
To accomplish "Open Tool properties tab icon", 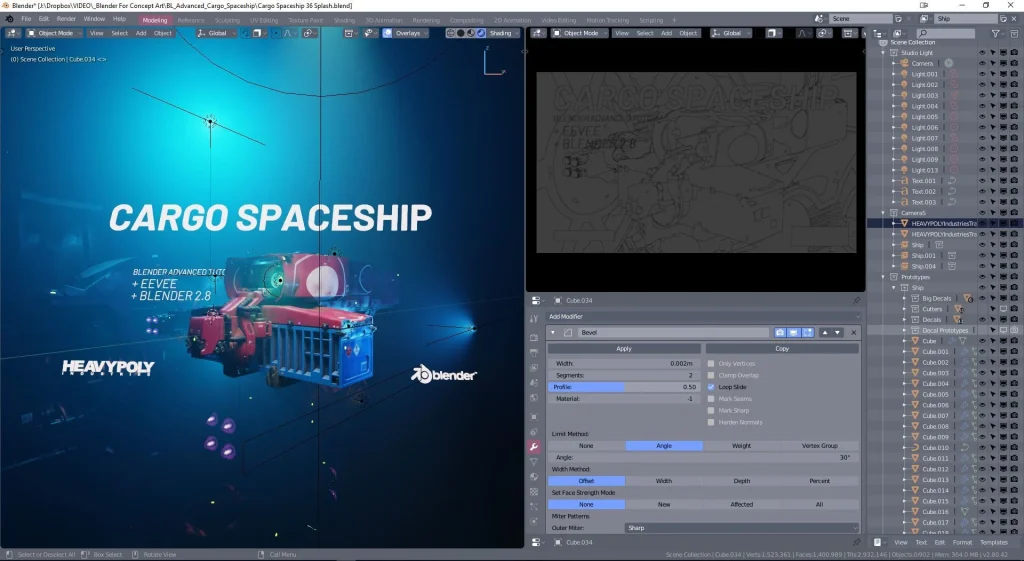I will pyautogui.click(x=534, y=318).
